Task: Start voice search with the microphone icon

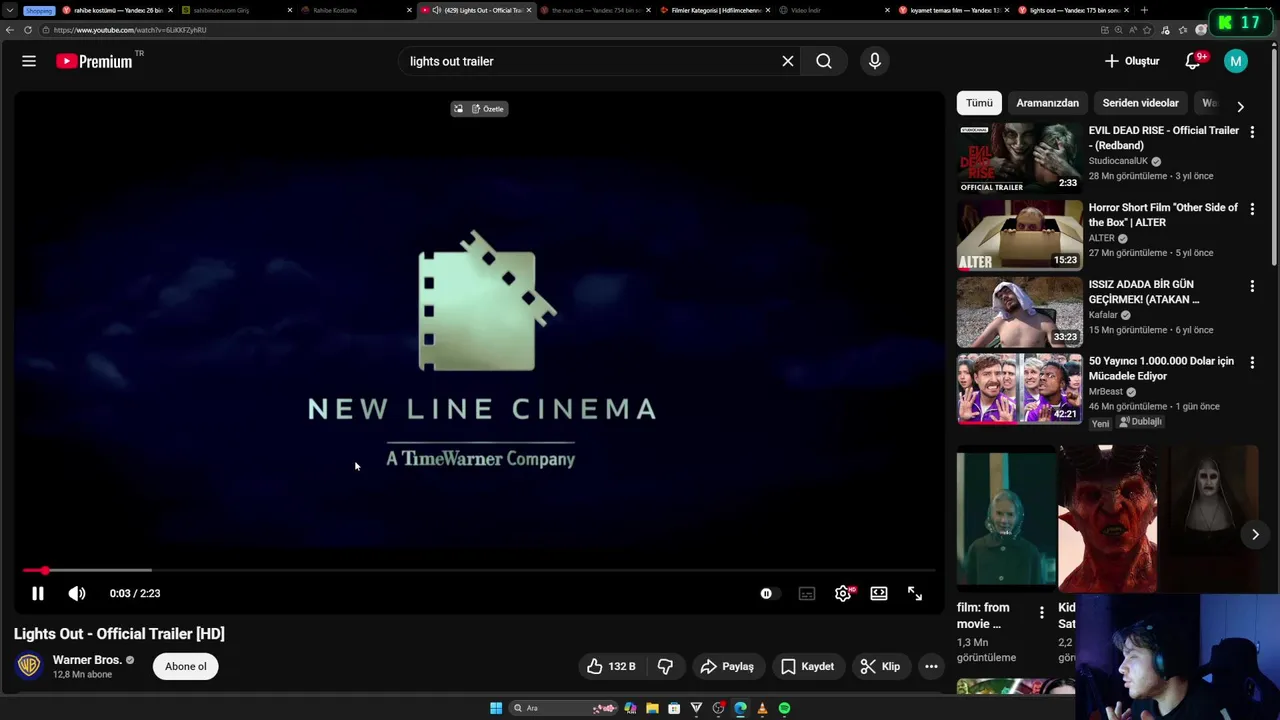Action: pos(875,61)
